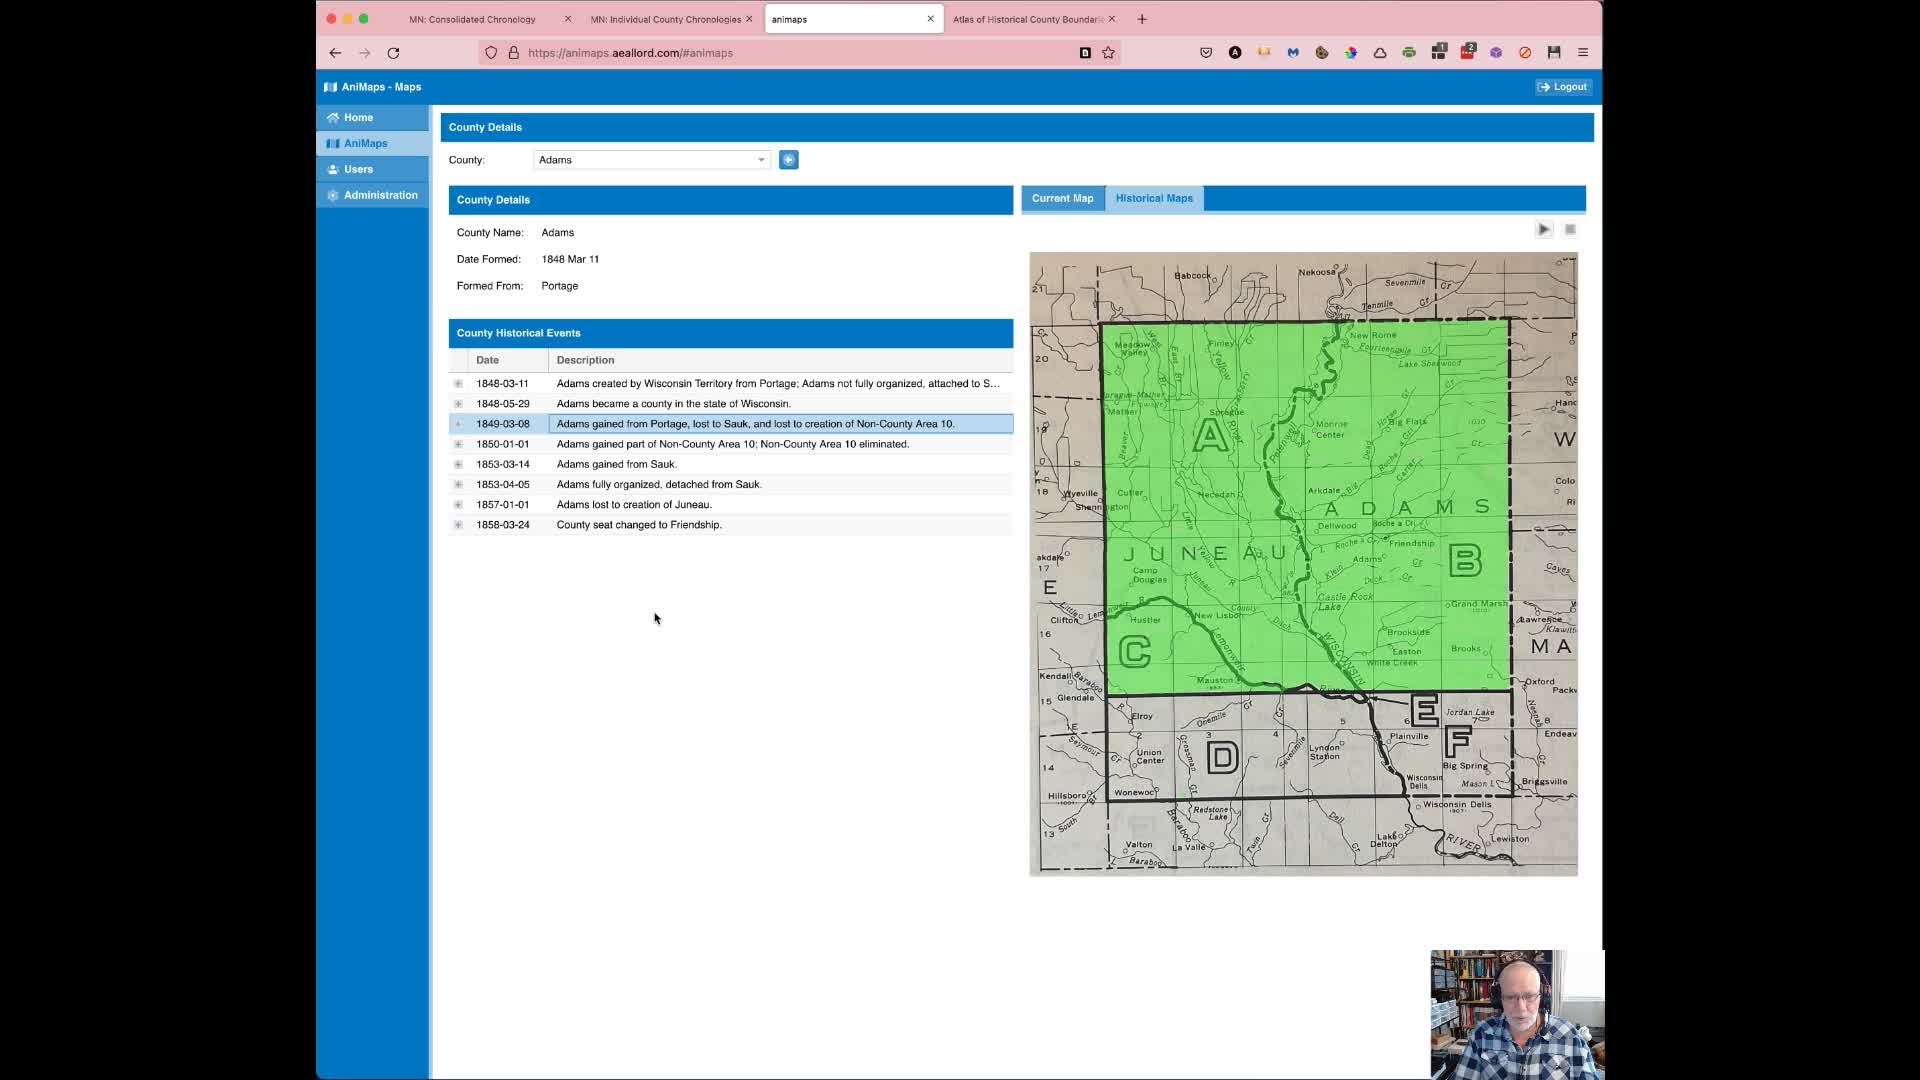This screenshot has width=1920, height=1080.
Task: Click the play button to animate maps
Action: pos(1543,228)
